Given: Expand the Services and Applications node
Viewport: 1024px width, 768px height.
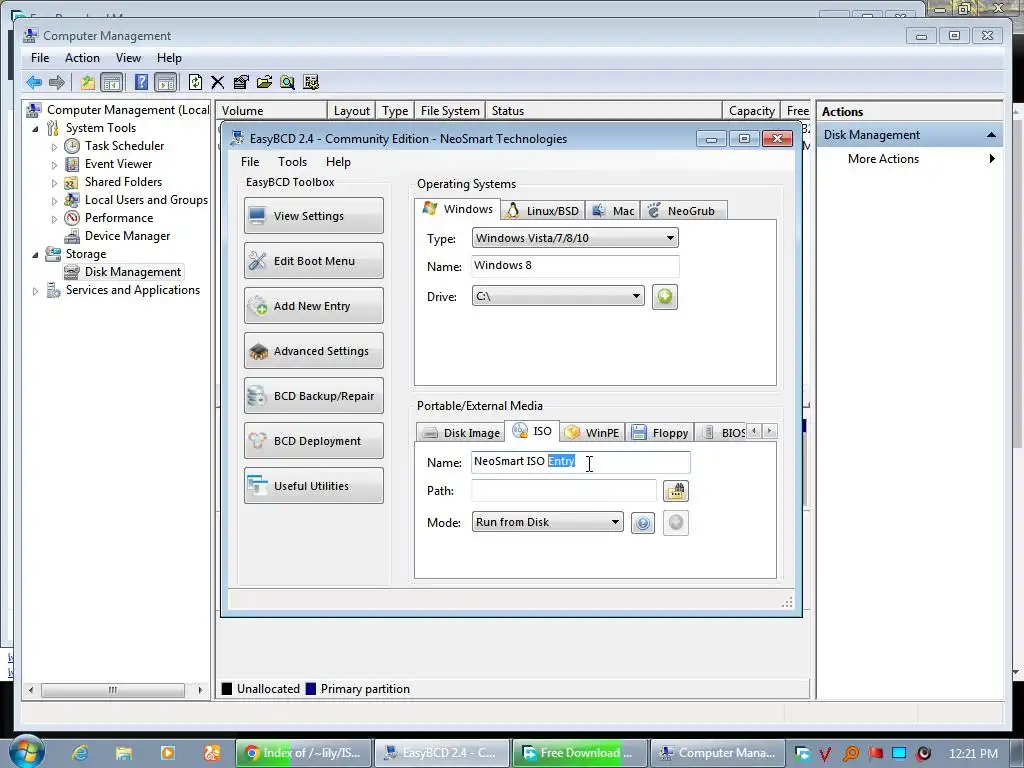Looking at the screenshot, I should 35,291.
